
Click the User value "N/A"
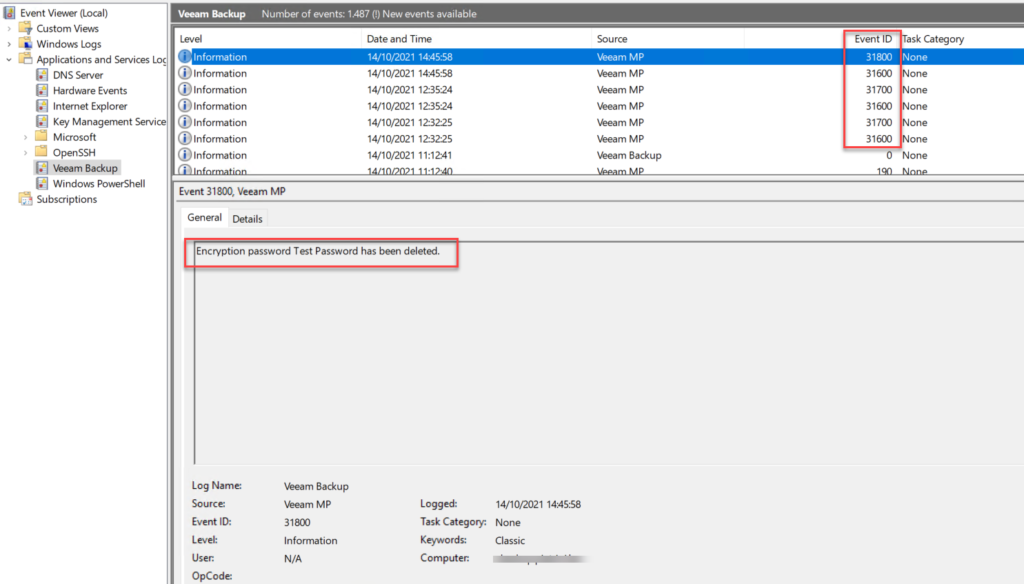click(293, 559)
